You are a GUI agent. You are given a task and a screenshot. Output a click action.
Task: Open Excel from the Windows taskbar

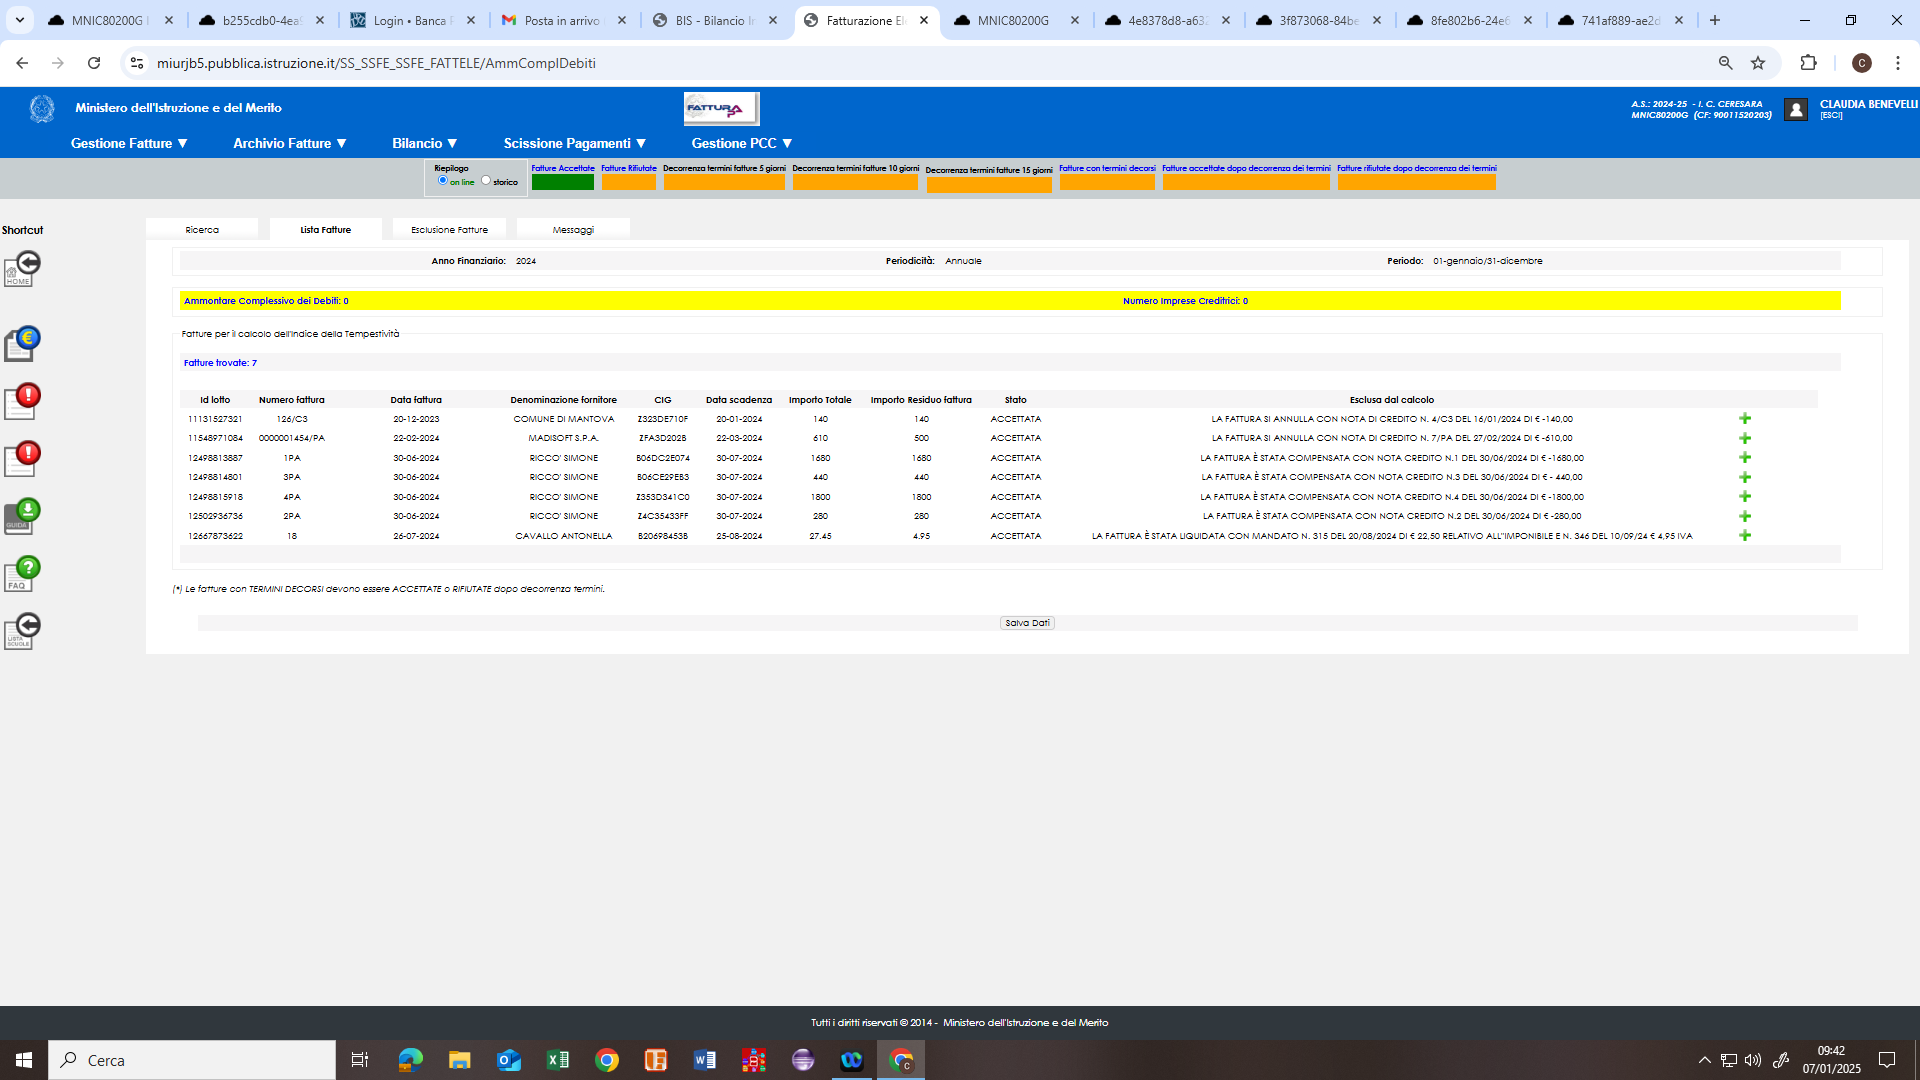pyautogui.click(x=558, y=1060)
